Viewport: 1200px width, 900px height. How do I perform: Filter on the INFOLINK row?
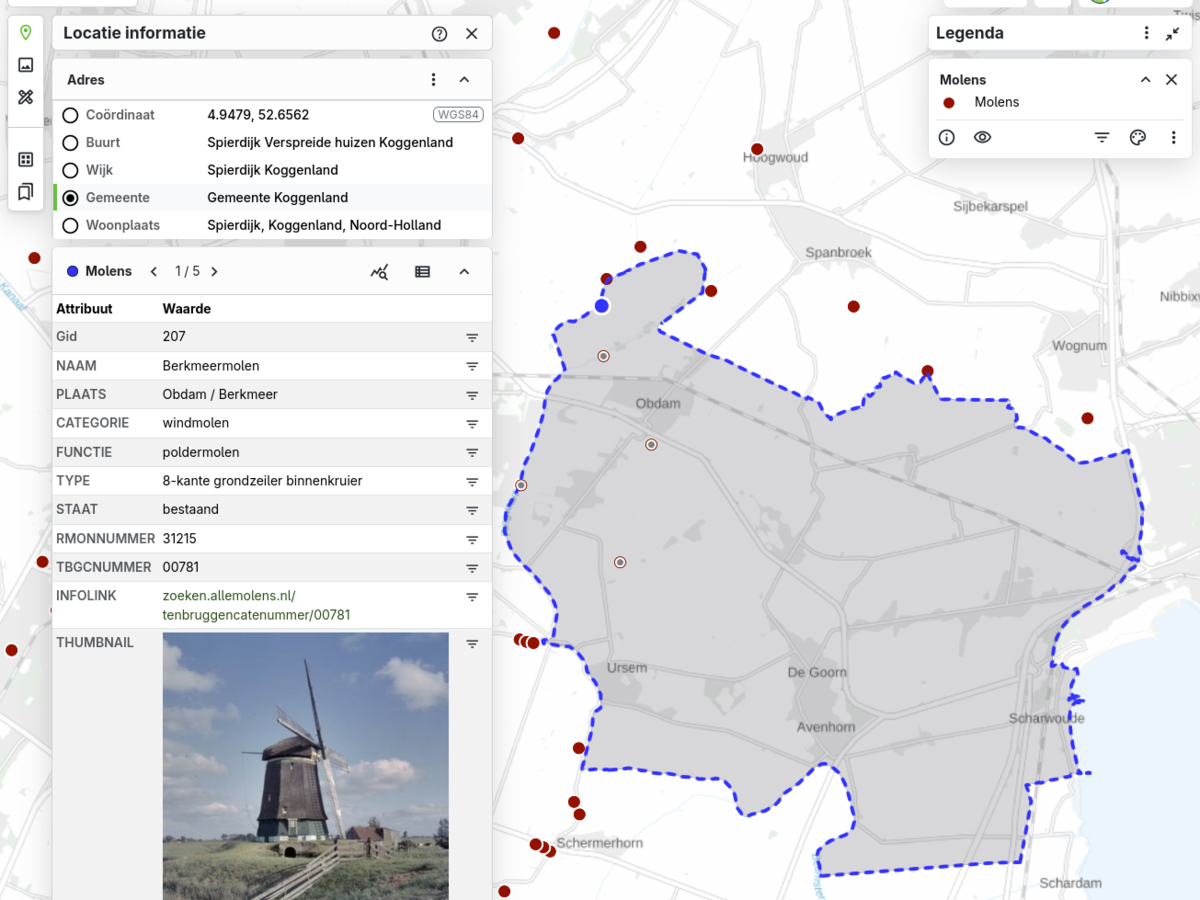(472, 597)
